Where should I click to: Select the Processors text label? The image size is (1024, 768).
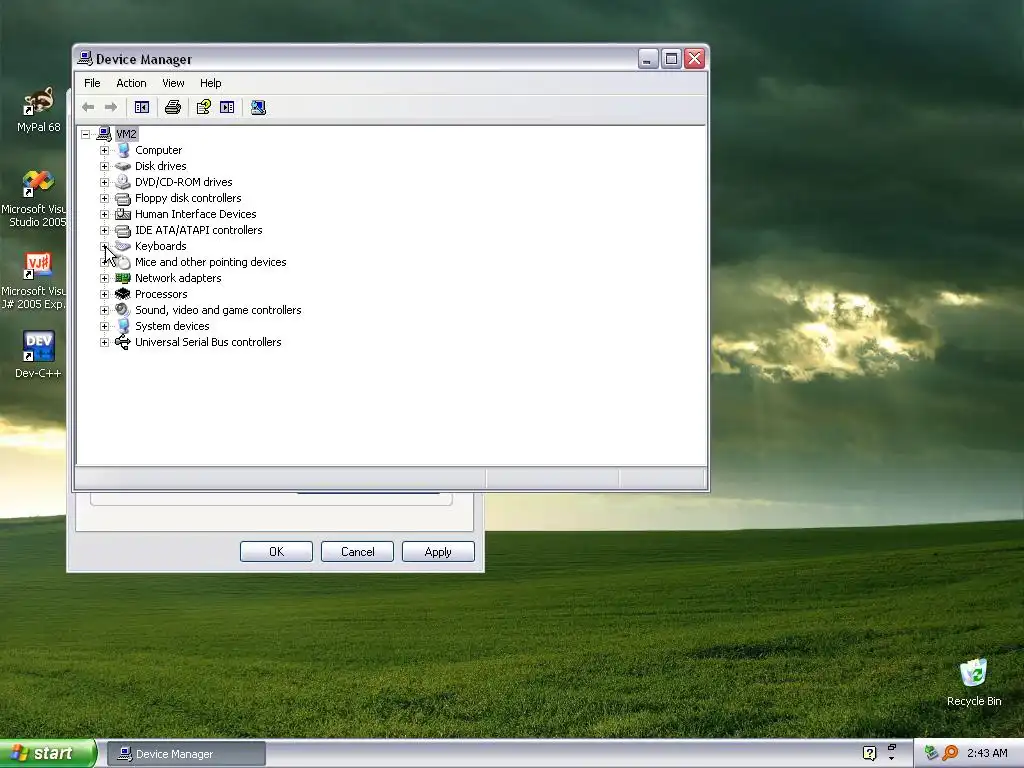pos(161,294)
